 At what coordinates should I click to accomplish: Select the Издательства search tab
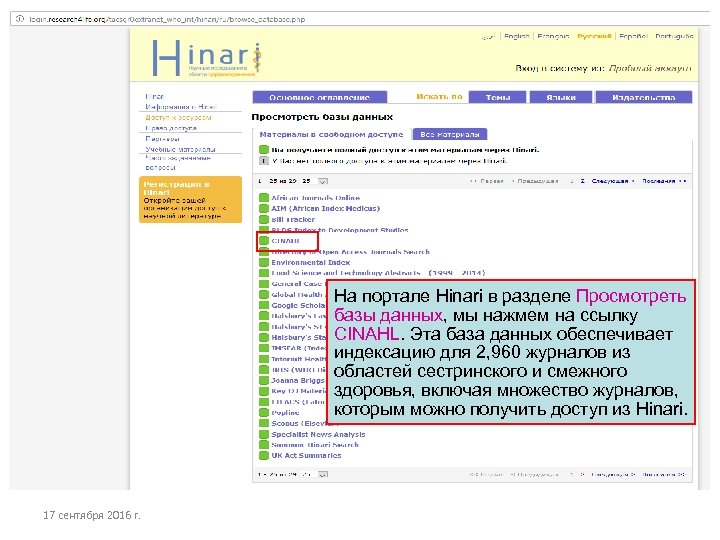click(644, 97)
